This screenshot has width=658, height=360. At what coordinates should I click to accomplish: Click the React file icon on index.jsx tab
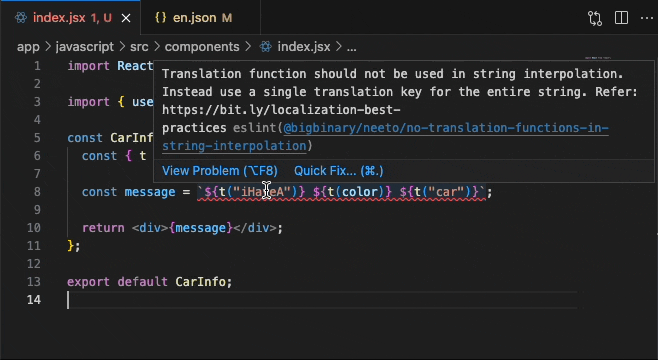(21, 18)
